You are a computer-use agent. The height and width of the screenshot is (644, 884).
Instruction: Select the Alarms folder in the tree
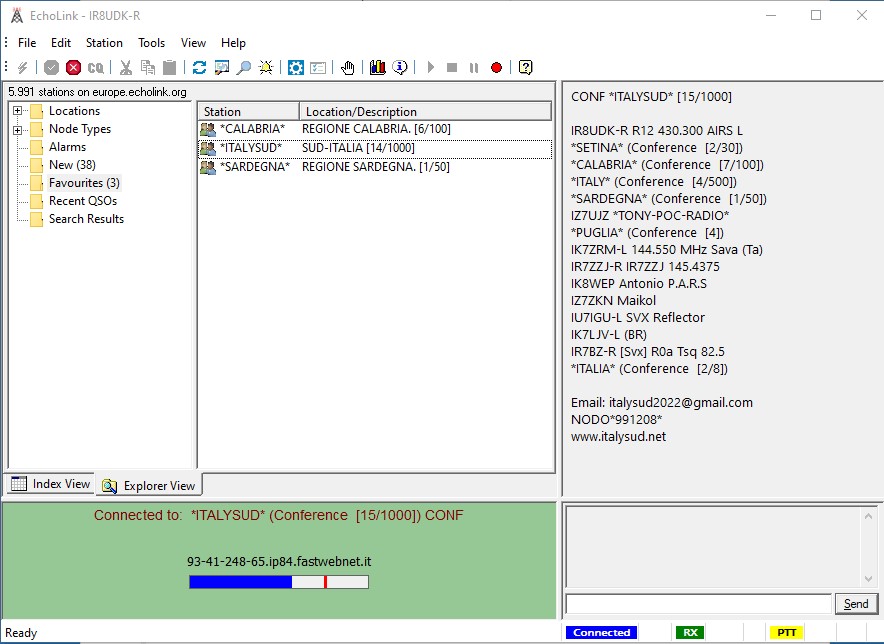[x=67, y=147]
